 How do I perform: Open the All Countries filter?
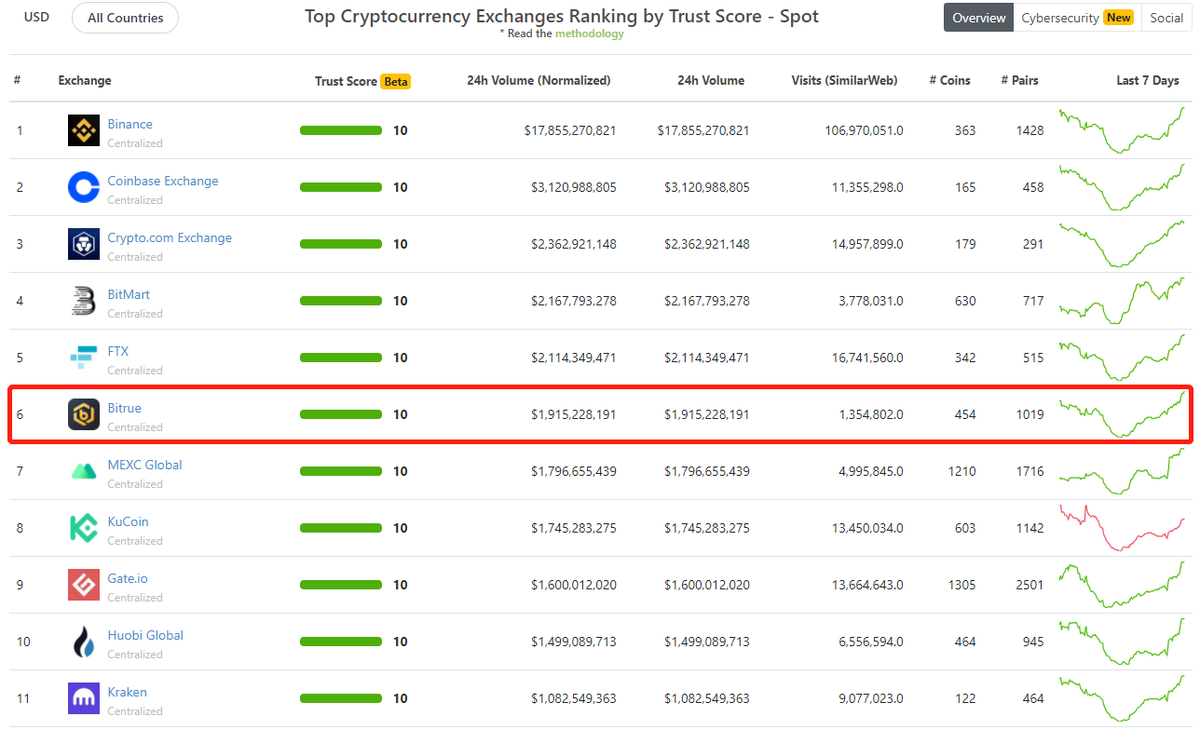coord(125,18)
